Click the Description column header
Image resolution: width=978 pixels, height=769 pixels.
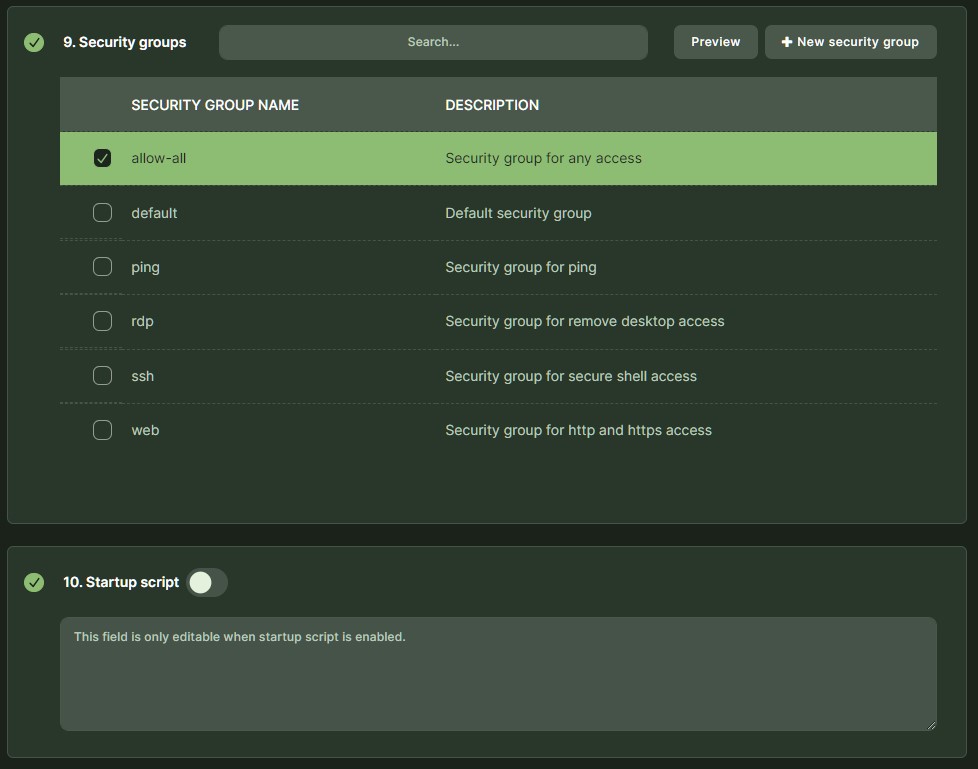coord(492,105)
